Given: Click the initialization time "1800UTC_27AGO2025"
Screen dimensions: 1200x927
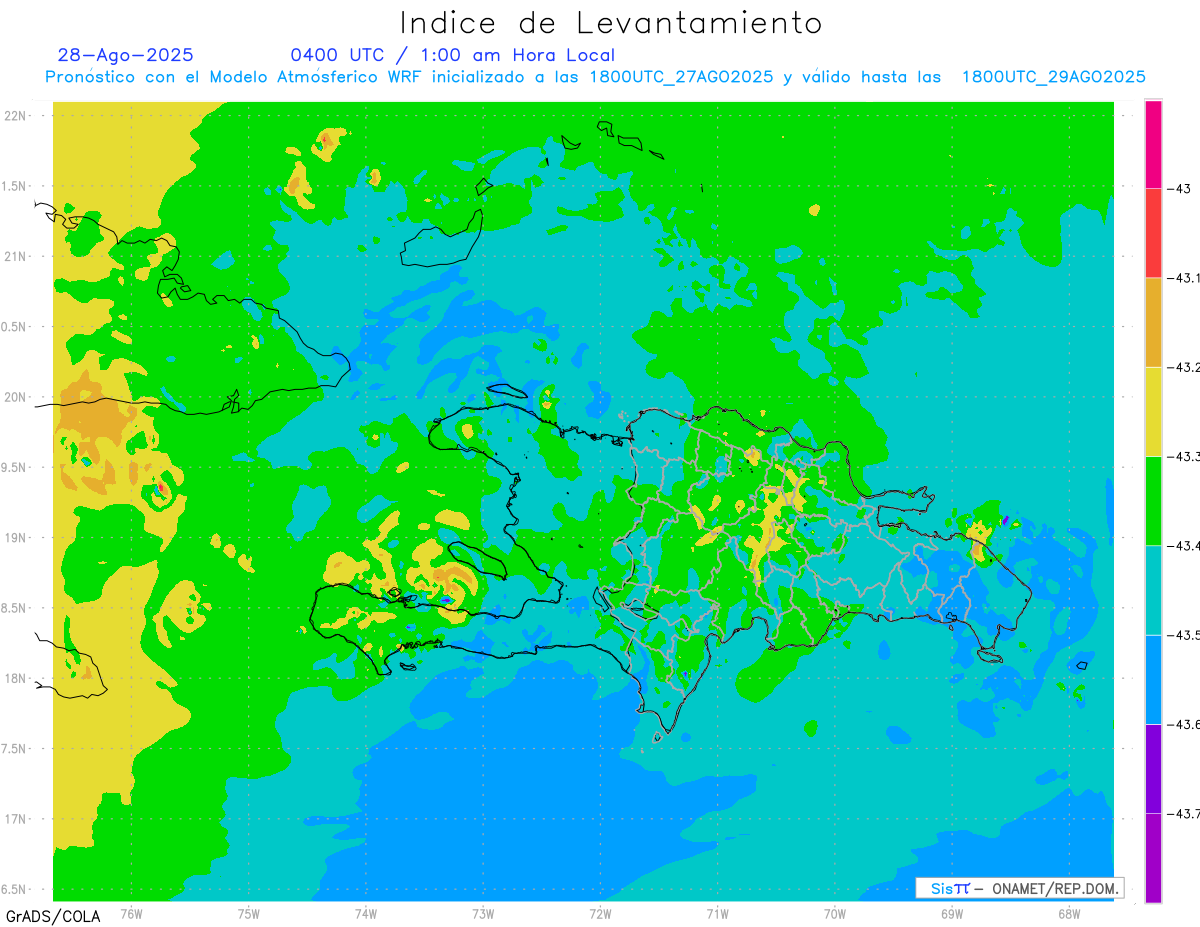Looking at the screenshot, I should coord(683,77).
